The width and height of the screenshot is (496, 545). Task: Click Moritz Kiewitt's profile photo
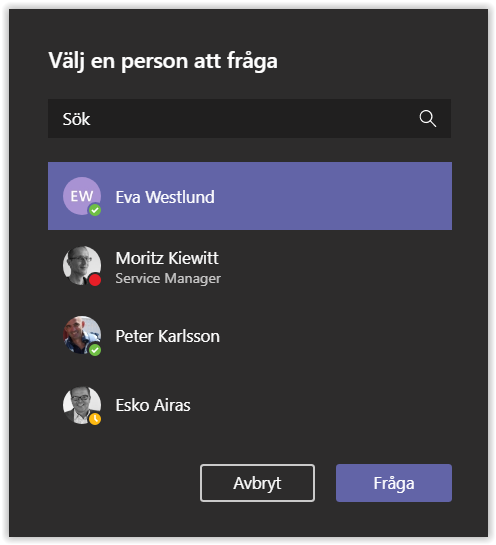pos(82,266)
